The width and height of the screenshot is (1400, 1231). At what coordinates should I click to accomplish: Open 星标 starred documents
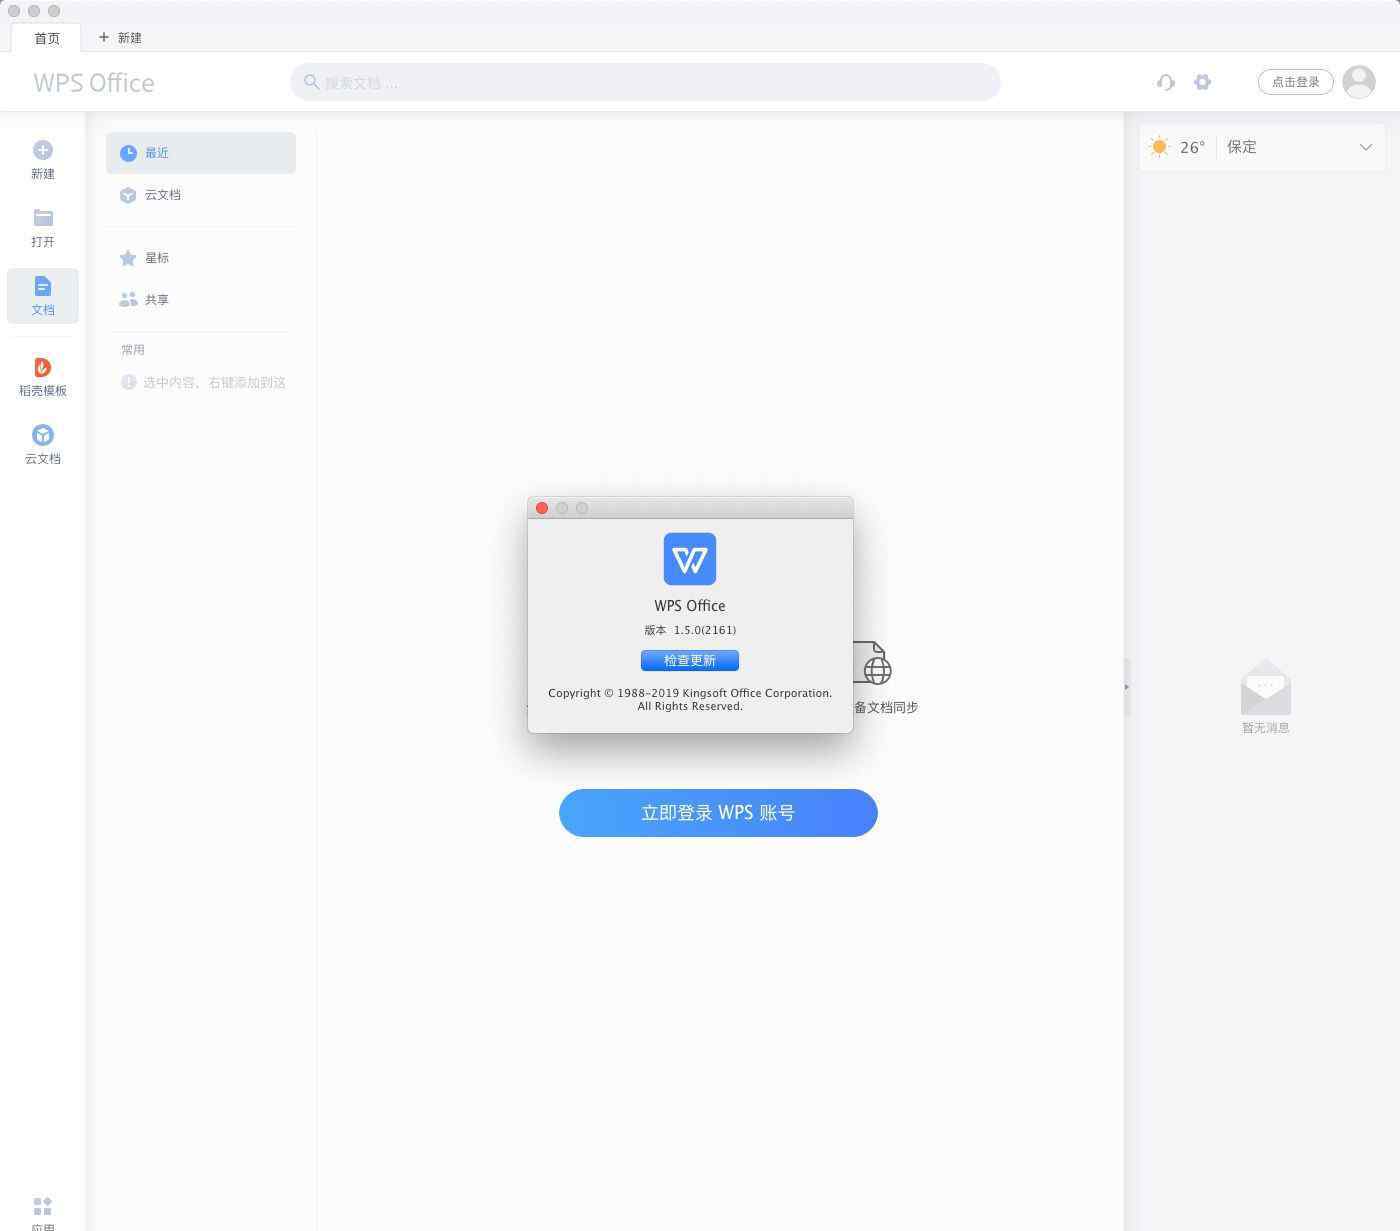201,258
